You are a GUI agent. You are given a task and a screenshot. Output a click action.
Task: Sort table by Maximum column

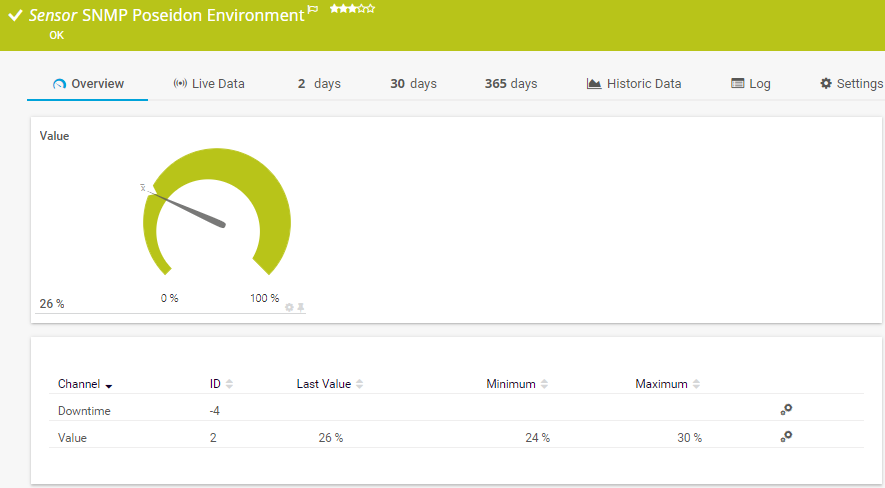click(x=667, y=384)
